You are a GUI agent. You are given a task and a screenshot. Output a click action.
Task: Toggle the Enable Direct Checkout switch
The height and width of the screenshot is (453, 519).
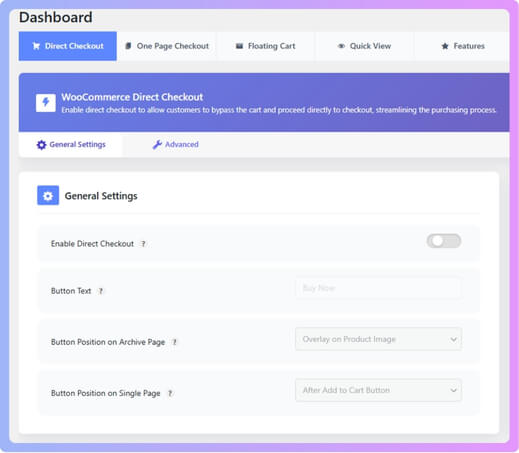click(444, 241)
